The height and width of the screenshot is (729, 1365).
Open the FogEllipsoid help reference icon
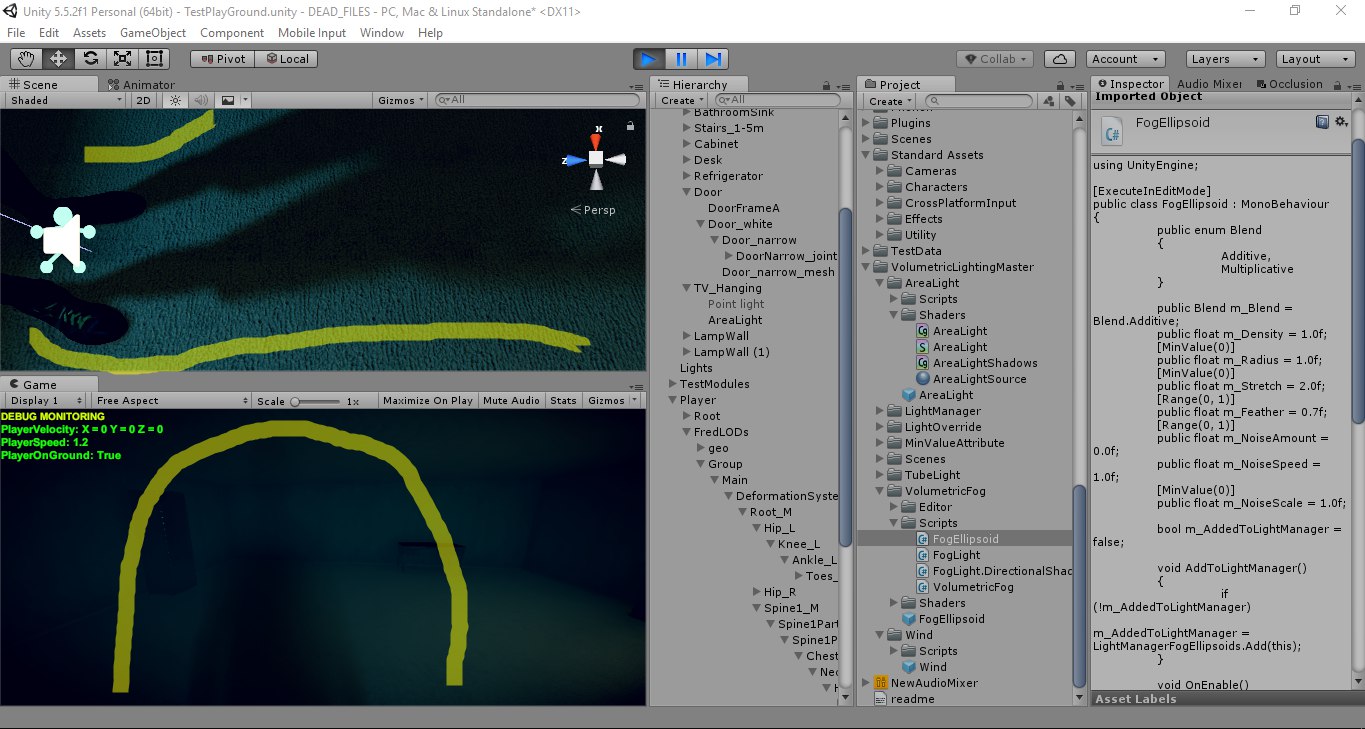pyautogui.click(x=1322, y=122)
